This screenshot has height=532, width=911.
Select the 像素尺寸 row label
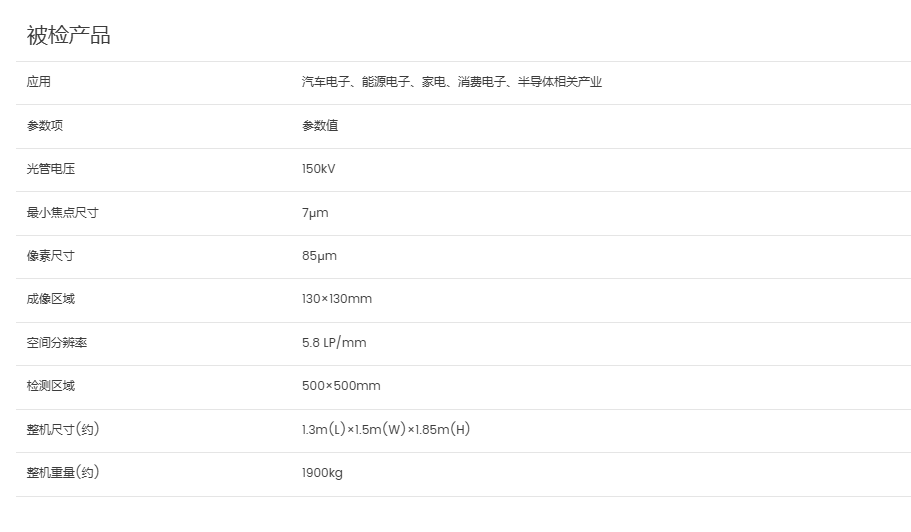point(51,256)
